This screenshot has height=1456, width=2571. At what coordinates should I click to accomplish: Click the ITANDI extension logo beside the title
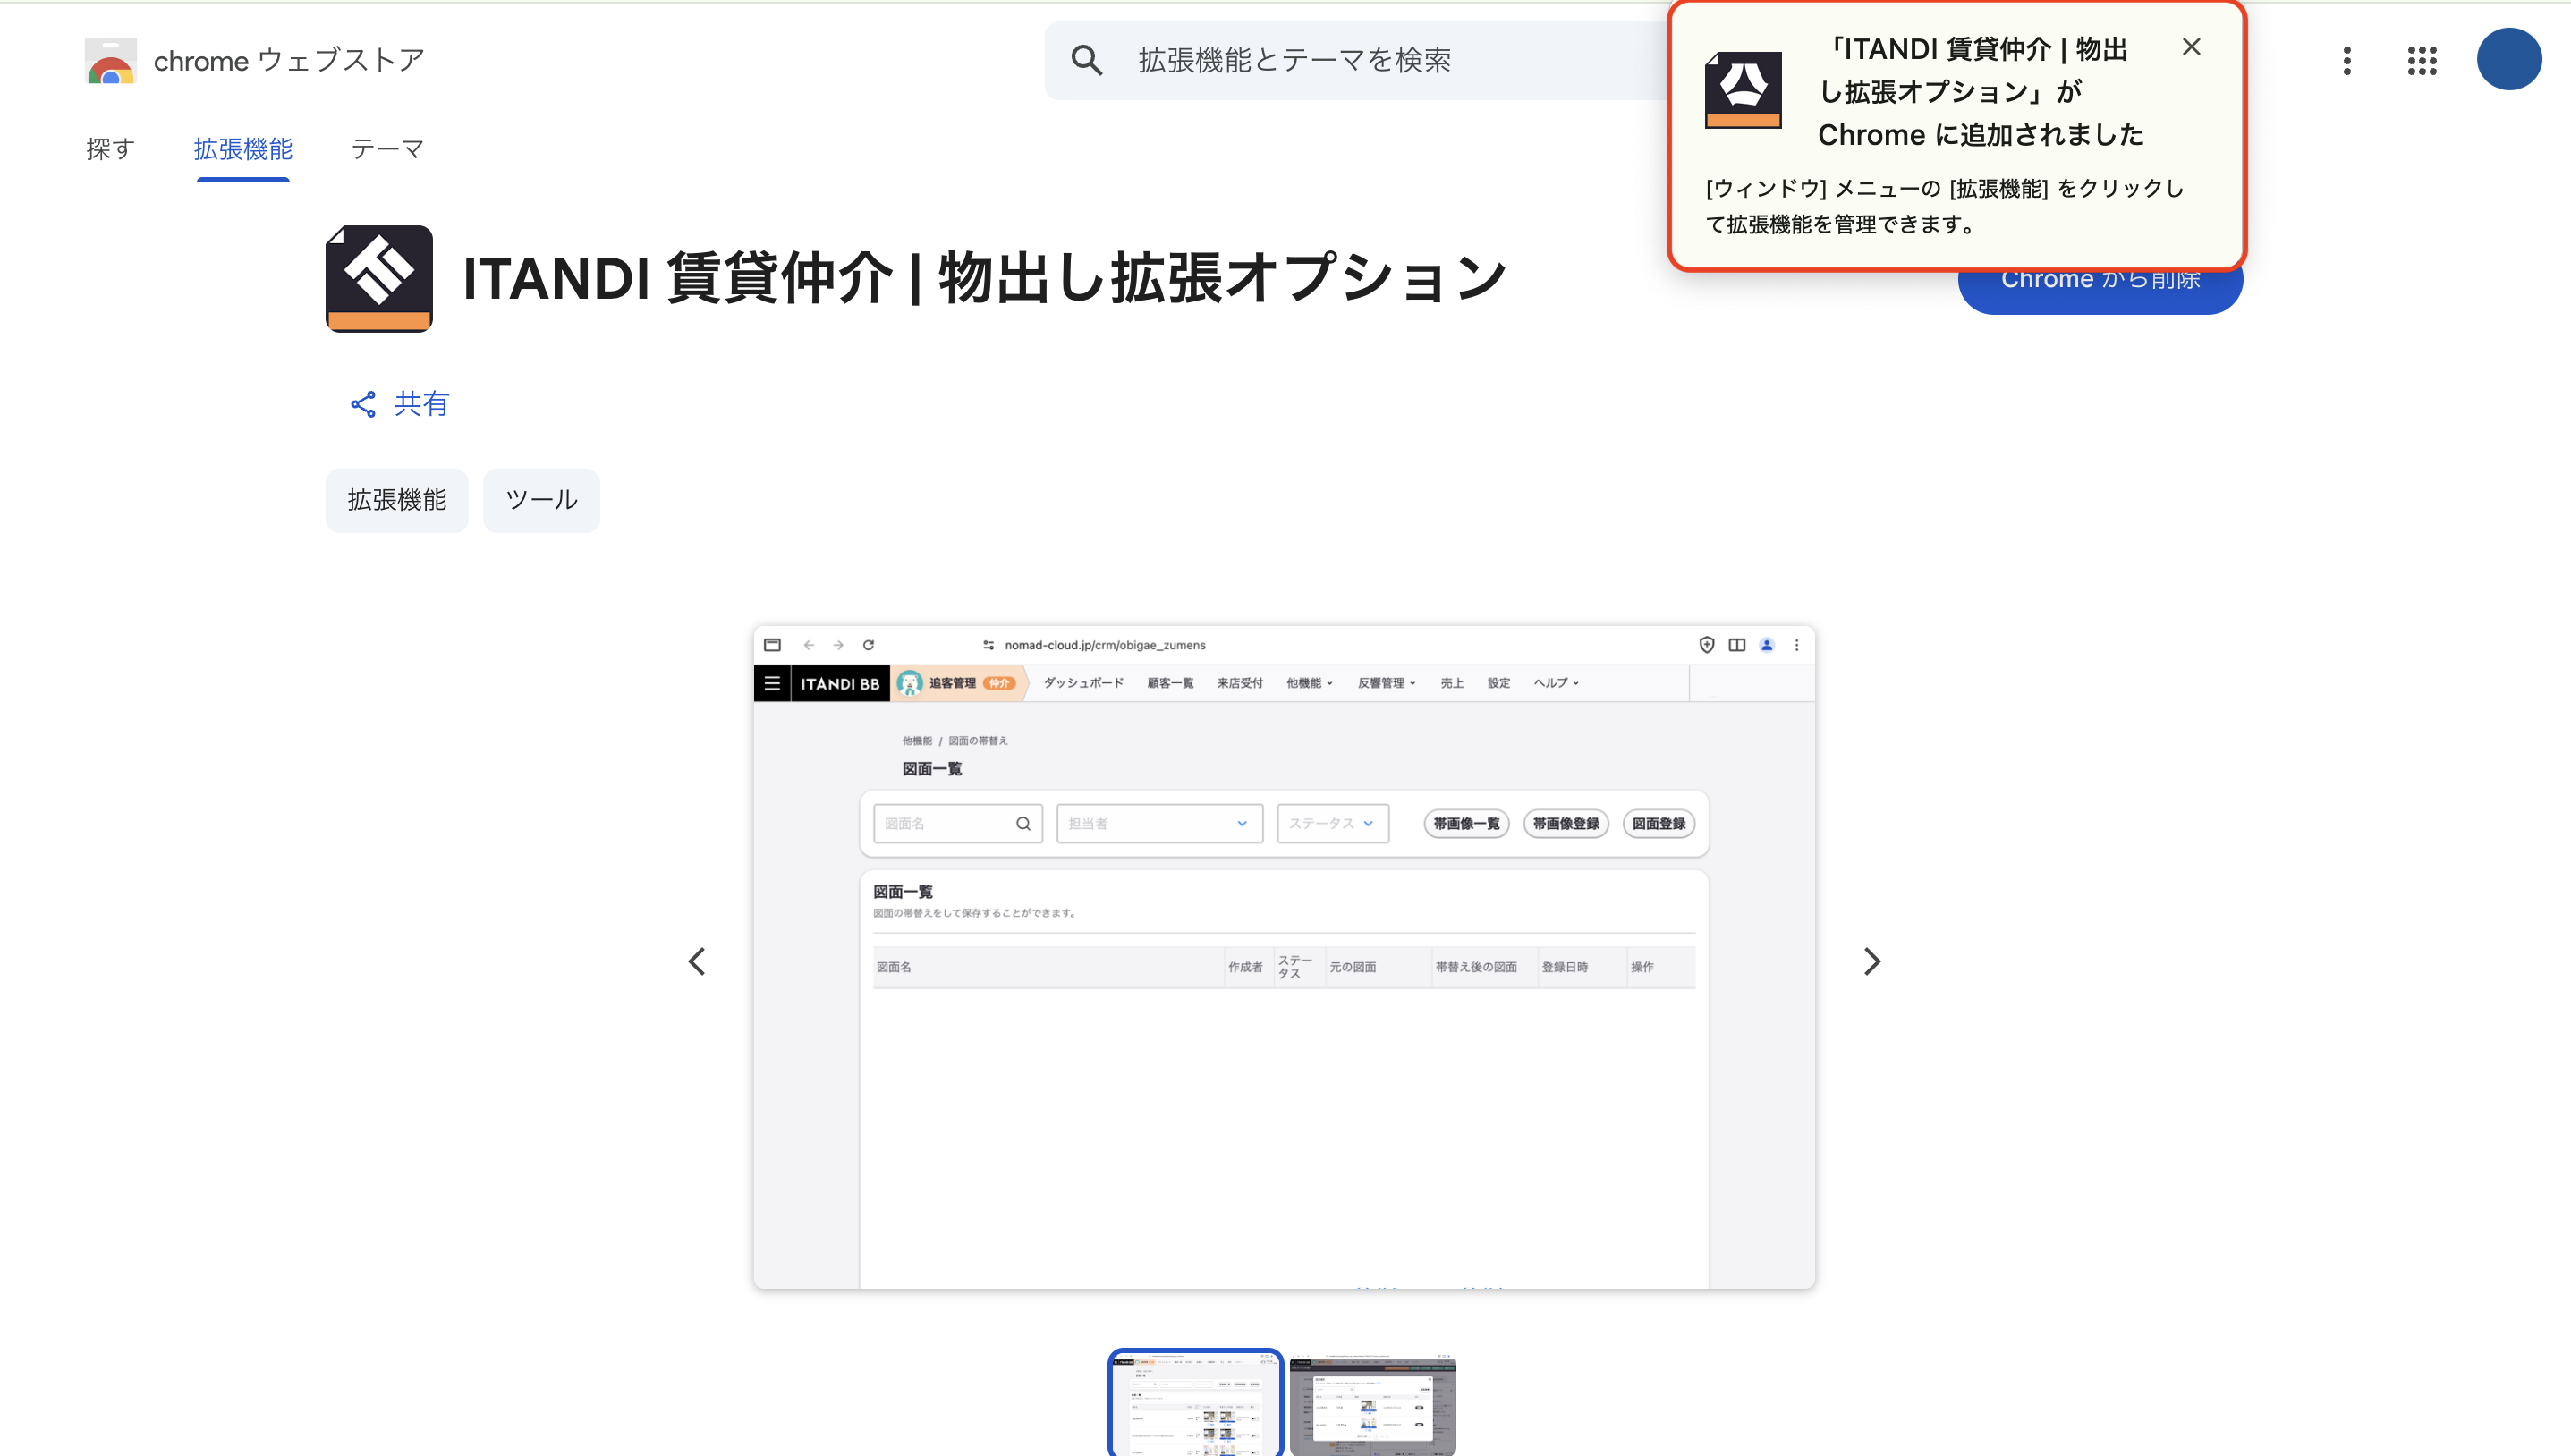click(379, 279)
